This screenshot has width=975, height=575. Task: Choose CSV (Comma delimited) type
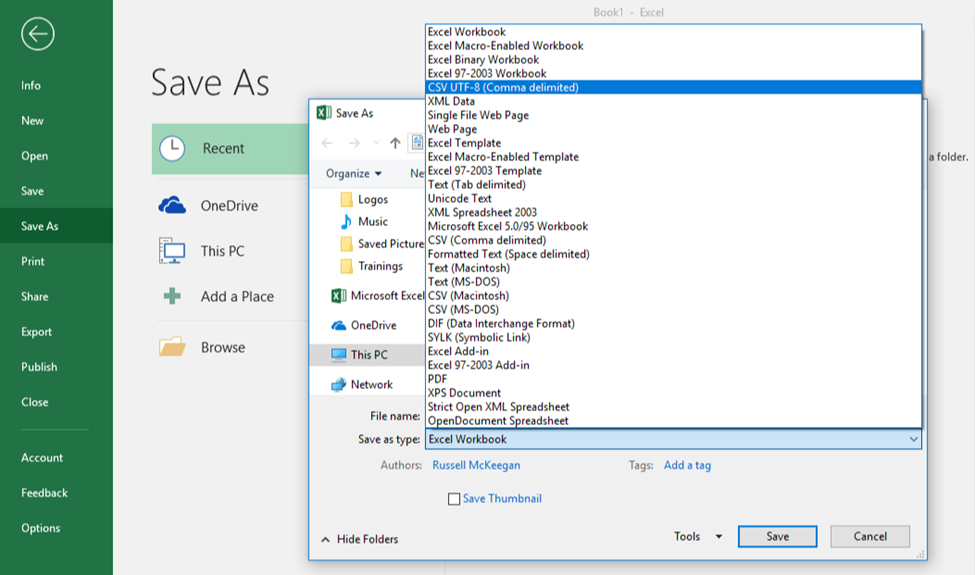673,240
